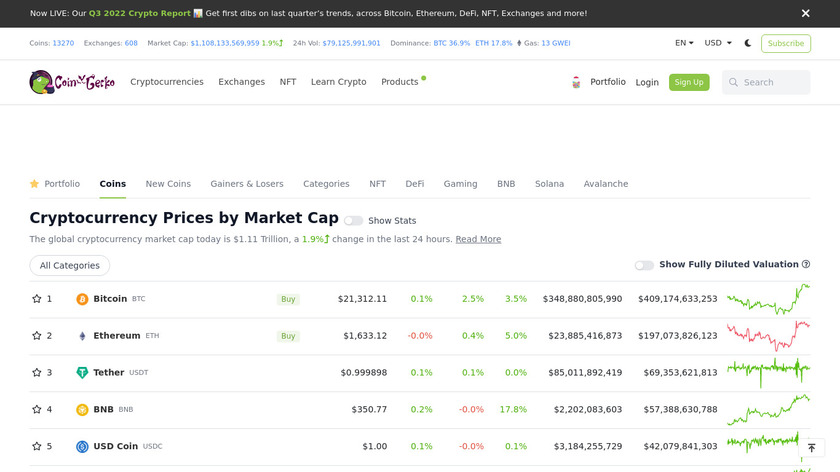Click the Gas pump icon in stats bar

519,43
